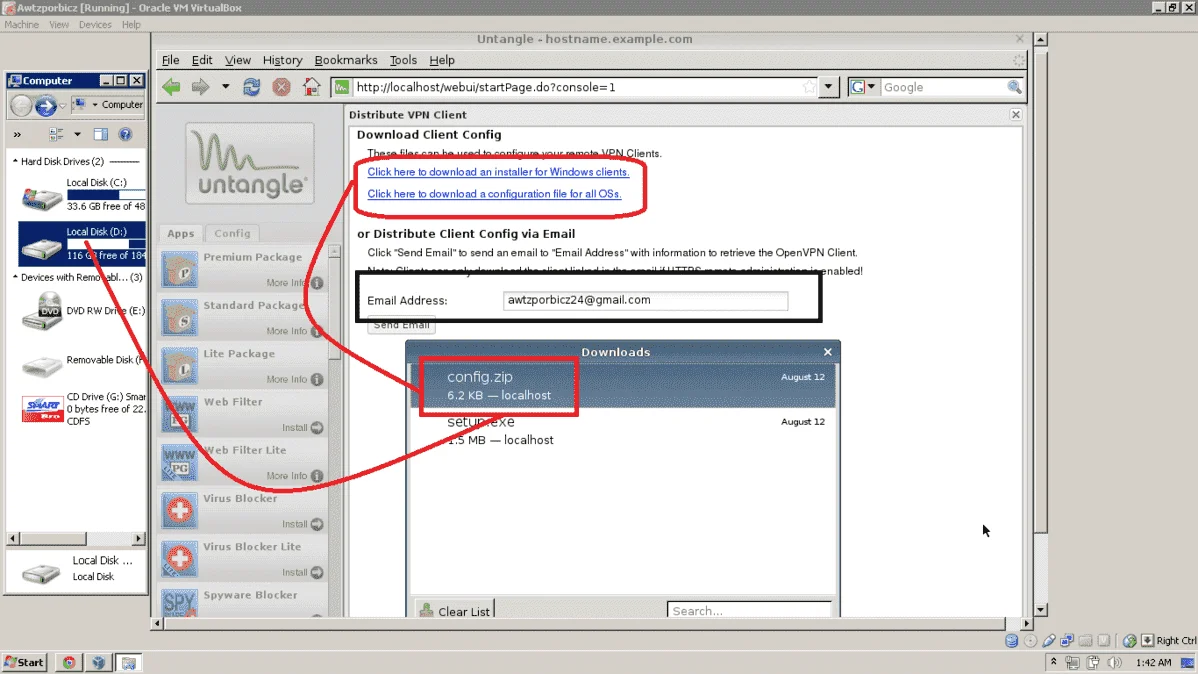Open Chrome from taskbar quick launch
This screenshot has height=674, width=1198.
[69, 663]
